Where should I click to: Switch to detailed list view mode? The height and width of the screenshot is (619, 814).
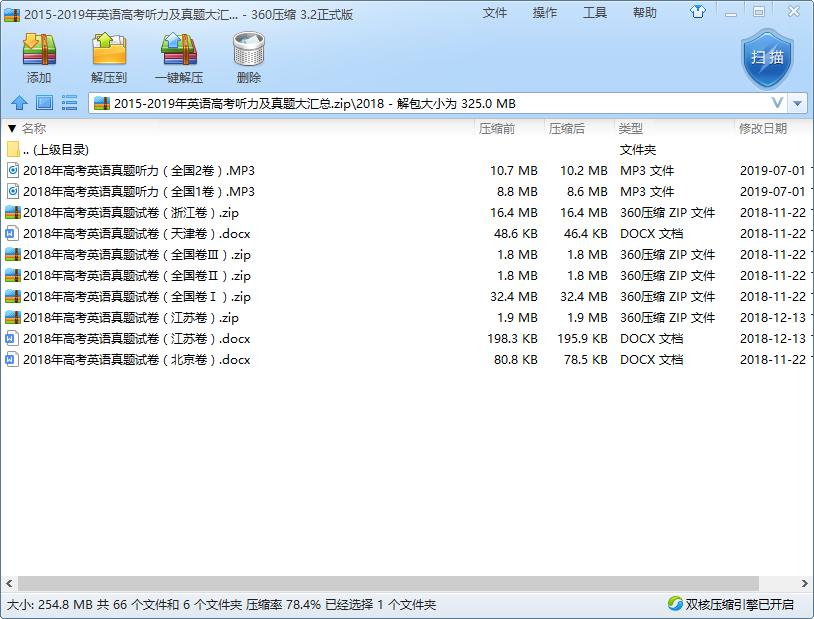click(70, 103)
